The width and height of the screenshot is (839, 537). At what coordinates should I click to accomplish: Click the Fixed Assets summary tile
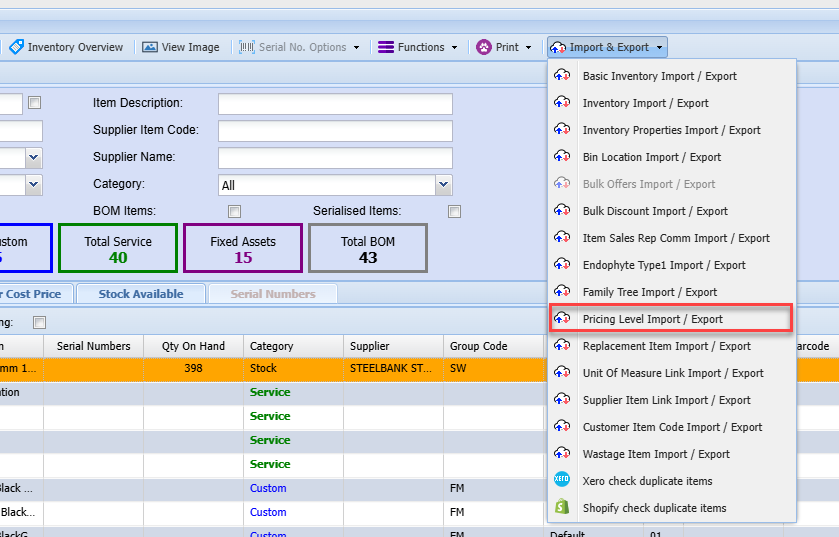(x=243, y=248)
